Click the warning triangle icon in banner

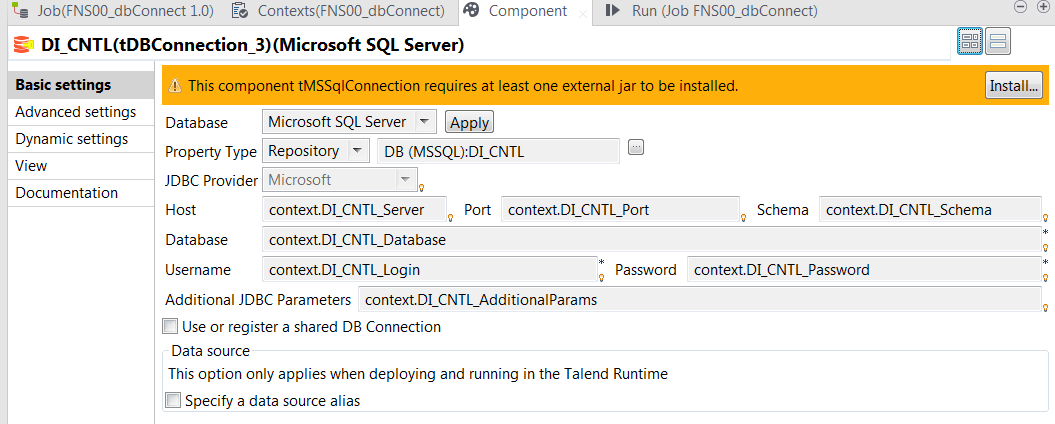[175, 85]
